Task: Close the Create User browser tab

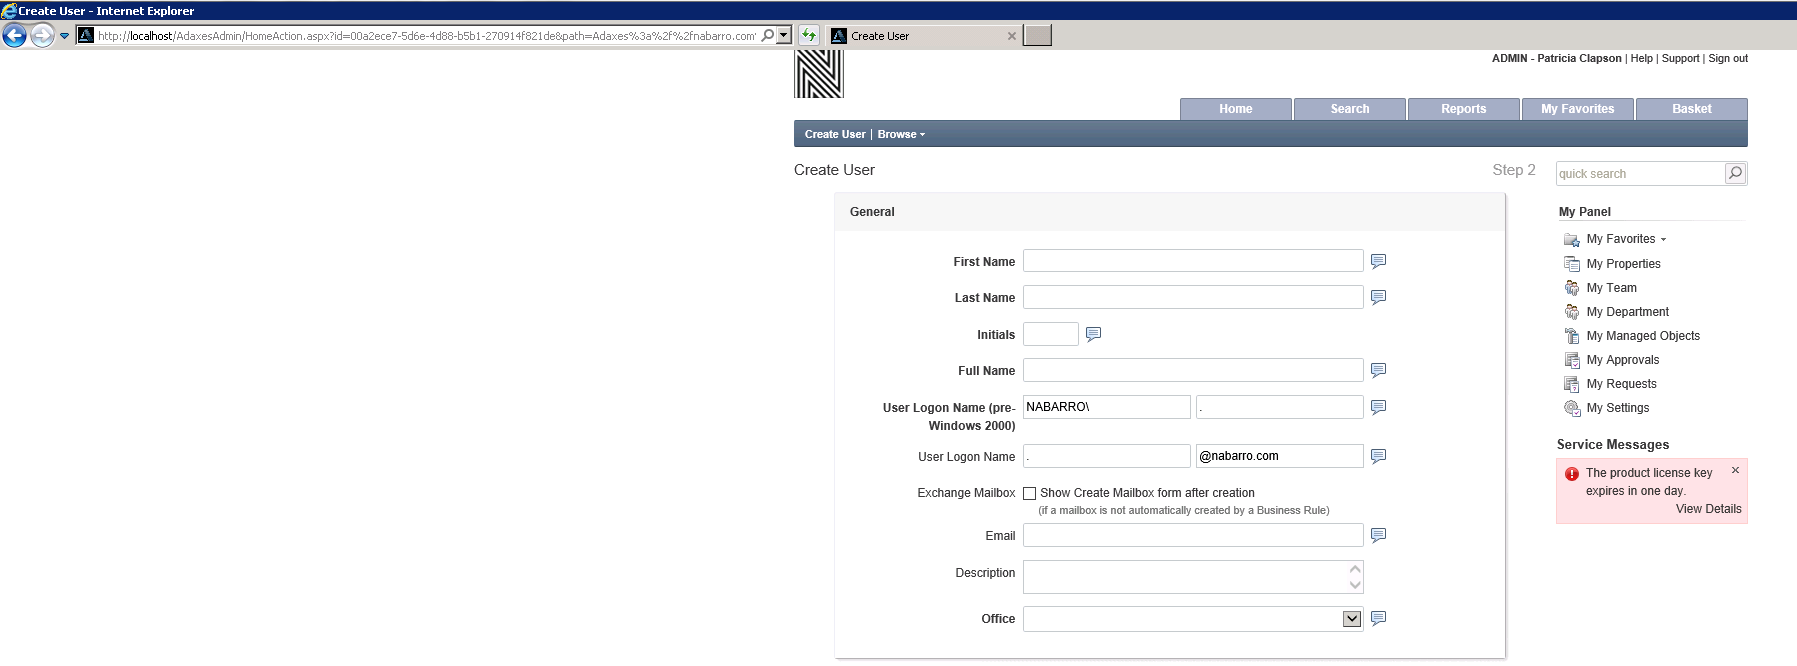Action: point(1012,36)
